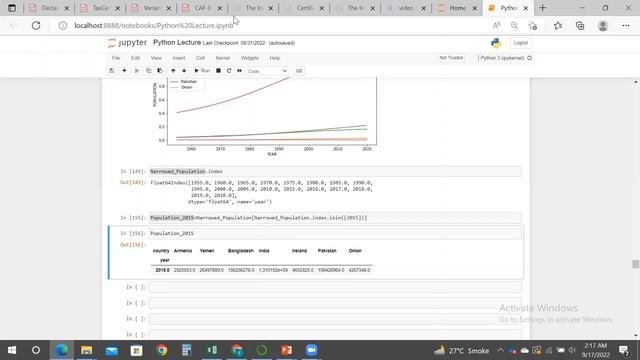Open the browser profile avatar
Viewport: 640px width, 360px height.
coord(603,26)
